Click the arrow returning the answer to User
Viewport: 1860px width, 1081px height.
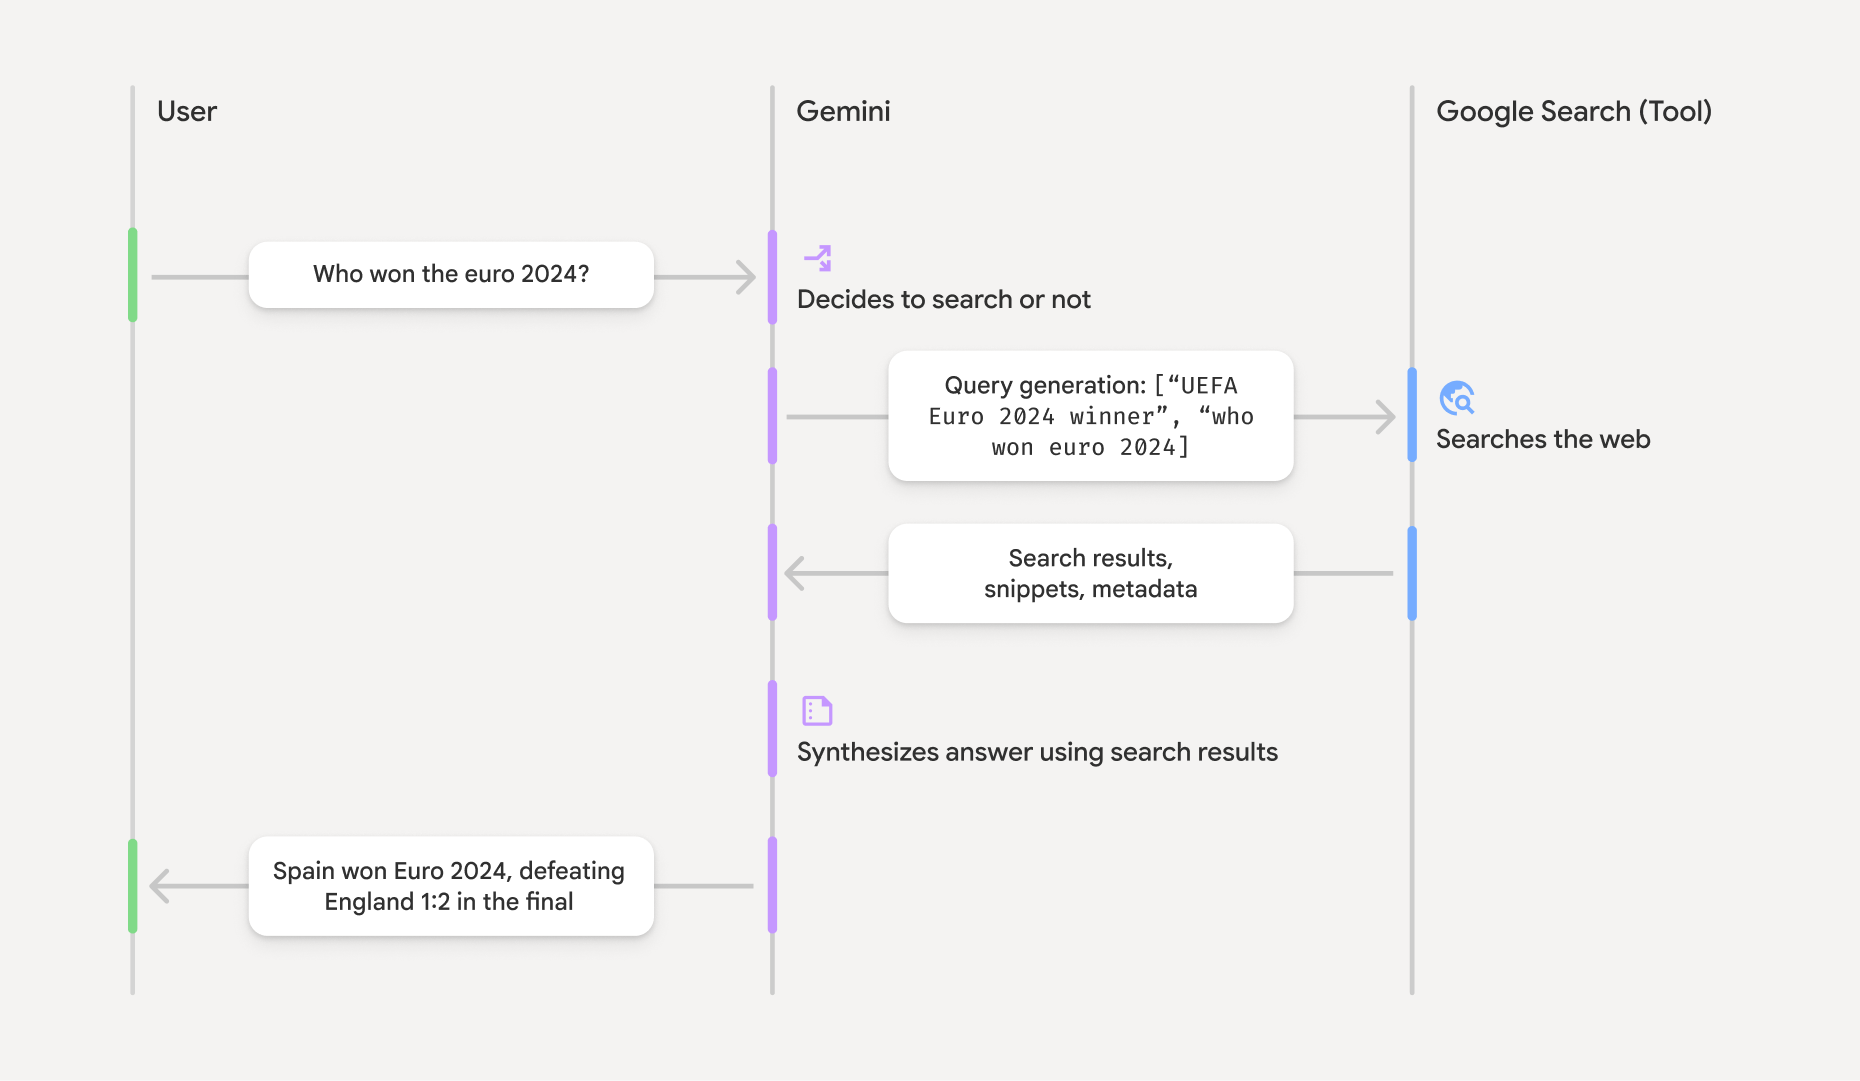click(x=160, y=886)
